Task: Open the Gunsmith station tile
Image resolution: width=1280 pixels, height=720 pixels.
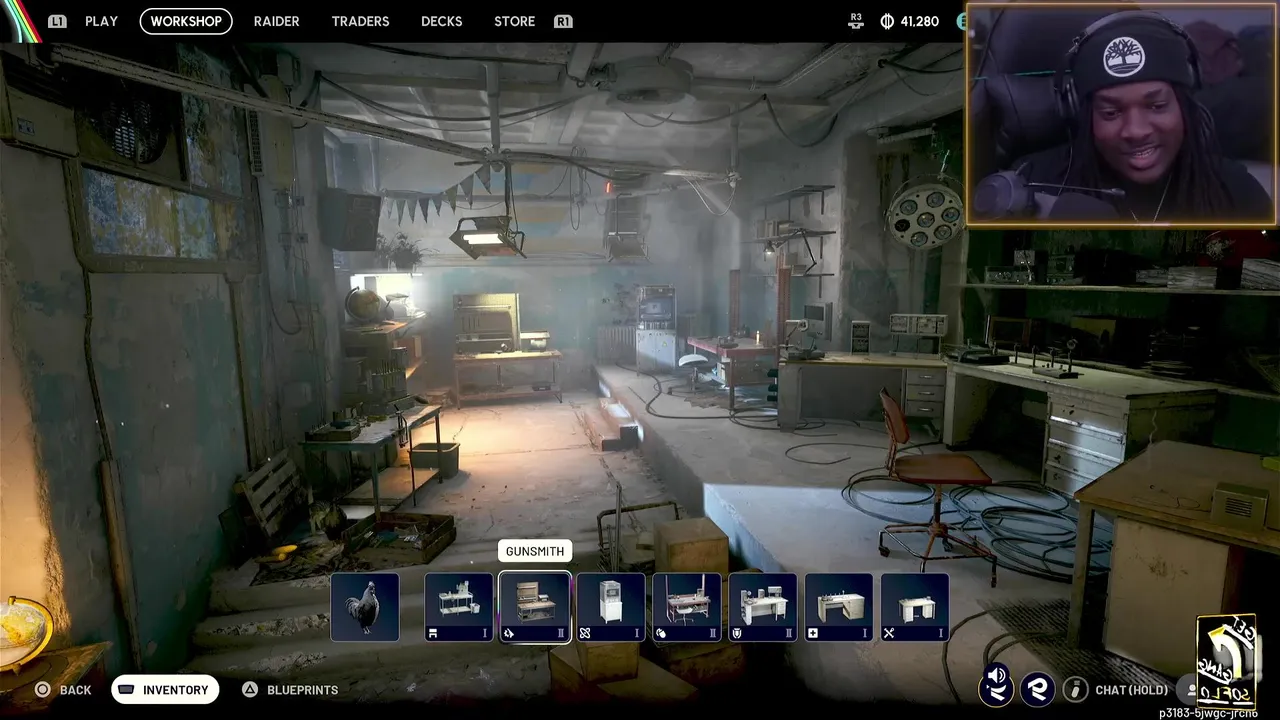Action: (535, 607)
